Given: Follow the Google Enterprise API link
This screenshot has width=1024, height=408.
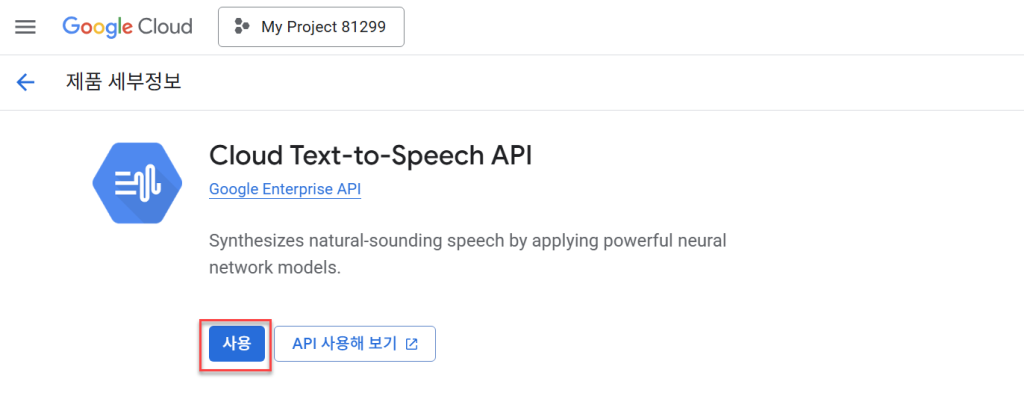Looking at the screenshot, I should point(285,189).
